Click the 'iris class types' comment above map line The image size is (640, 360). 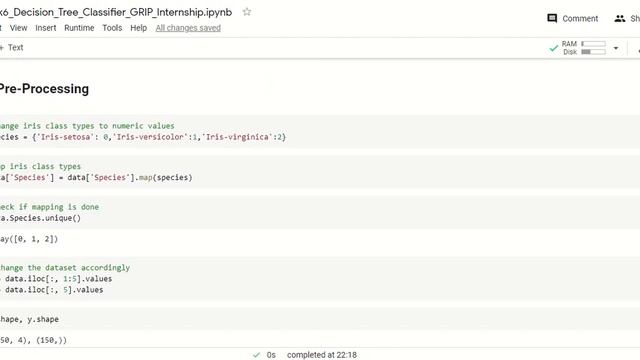tap(45, 166)
